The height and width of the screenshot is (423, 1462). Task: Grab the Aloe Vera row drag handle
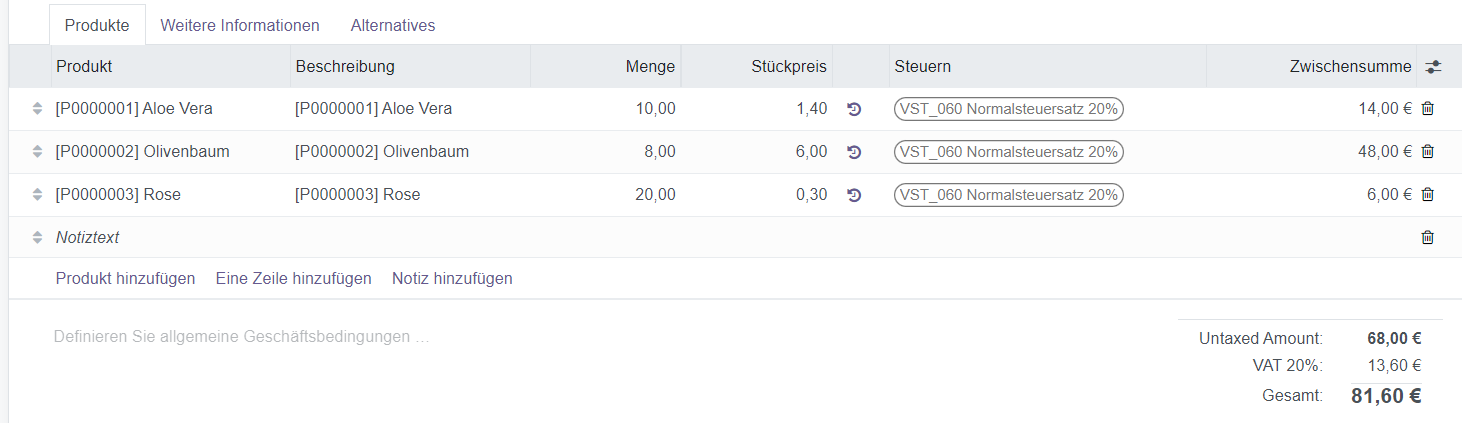click(x=37, y=109)
